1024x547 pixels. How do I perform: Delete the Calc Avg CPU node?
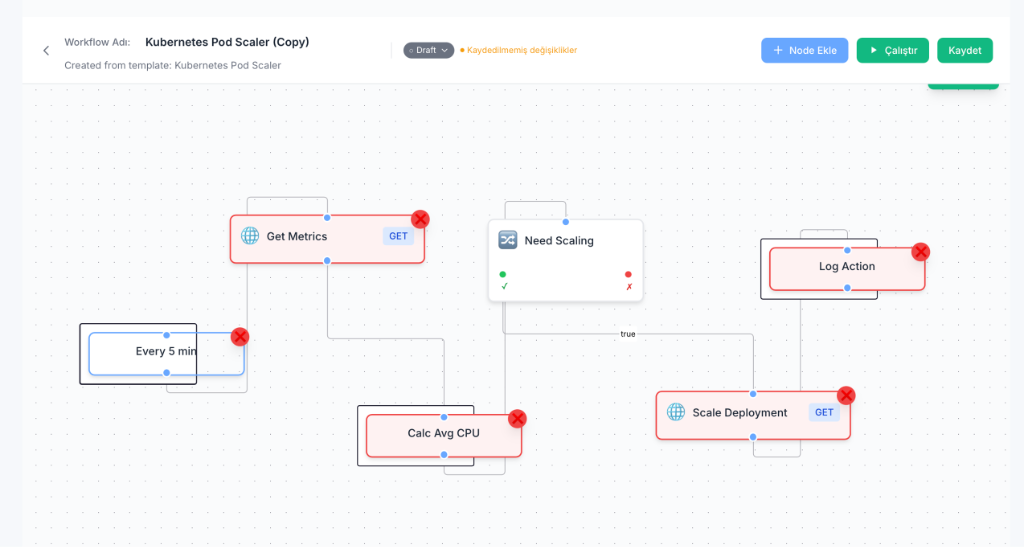coord(517,419)
